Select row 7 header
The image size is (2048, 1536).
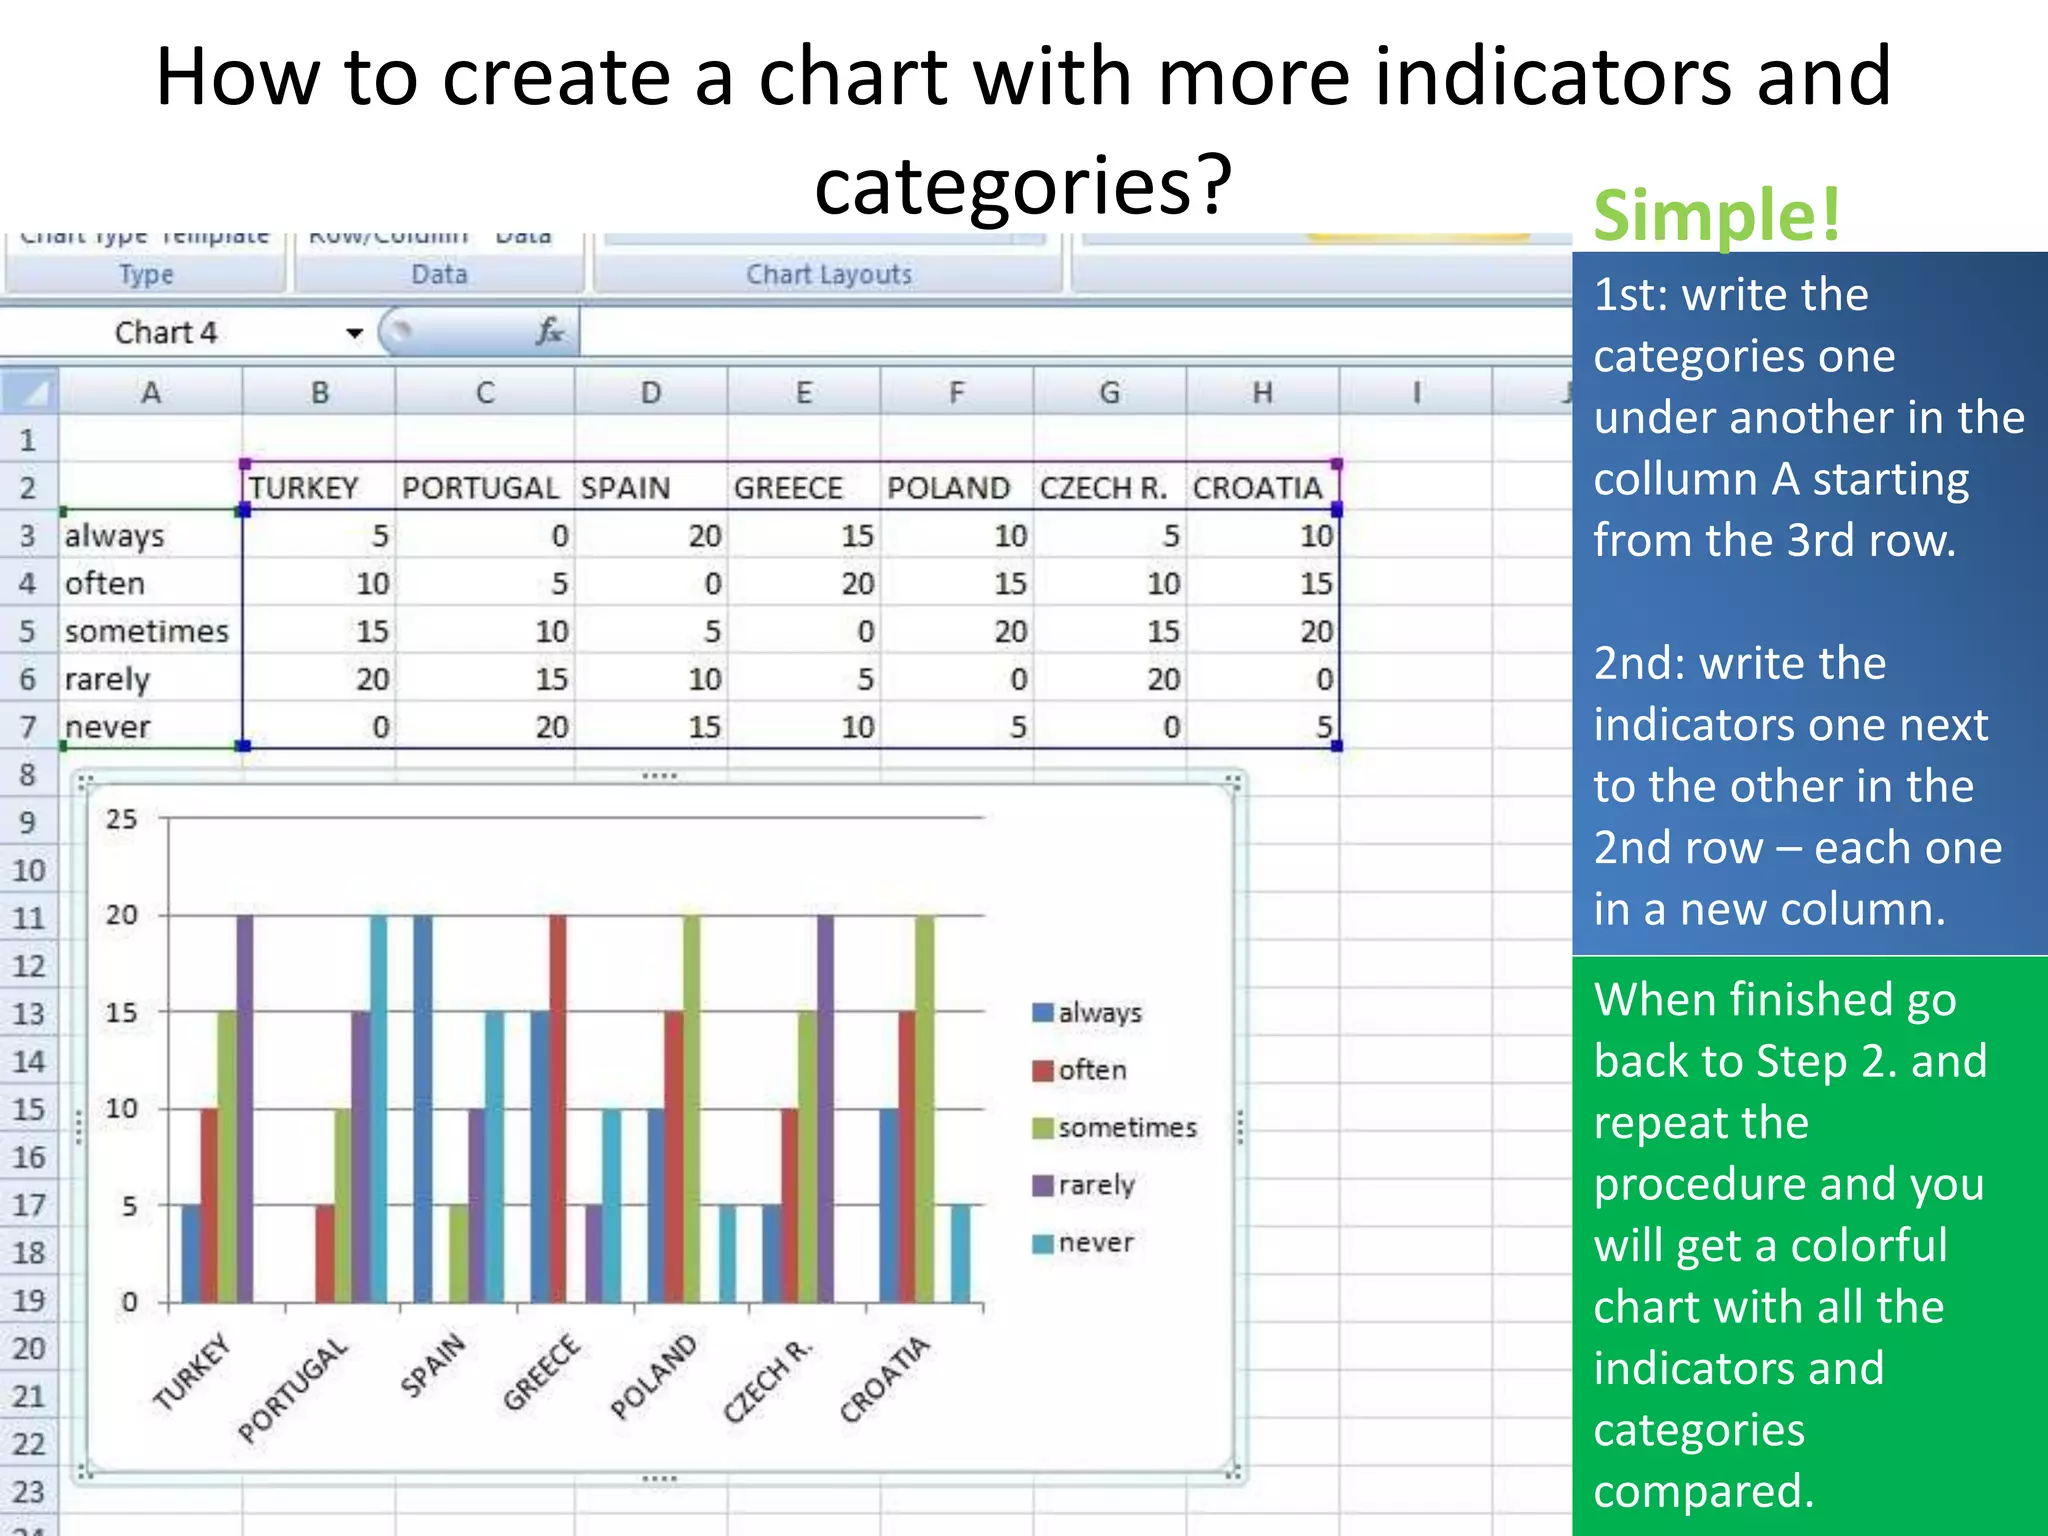tap(28, 727)
